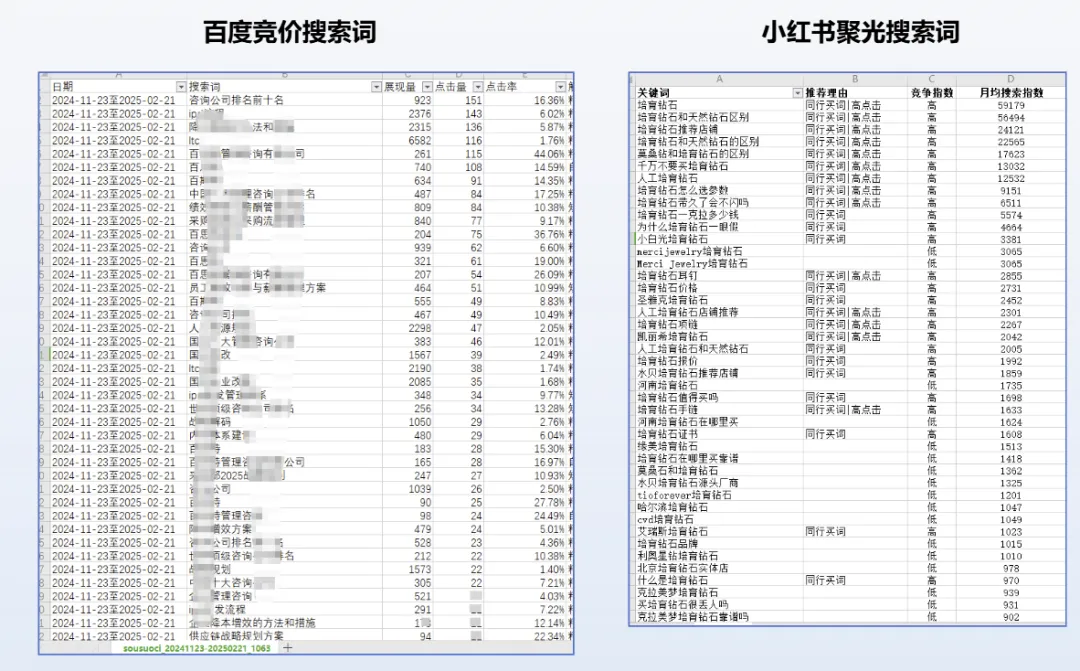Select the keyword cell 培育钻石和天然钻石区别
Screen dimensions: 1080x671
(x=719, y=117)
